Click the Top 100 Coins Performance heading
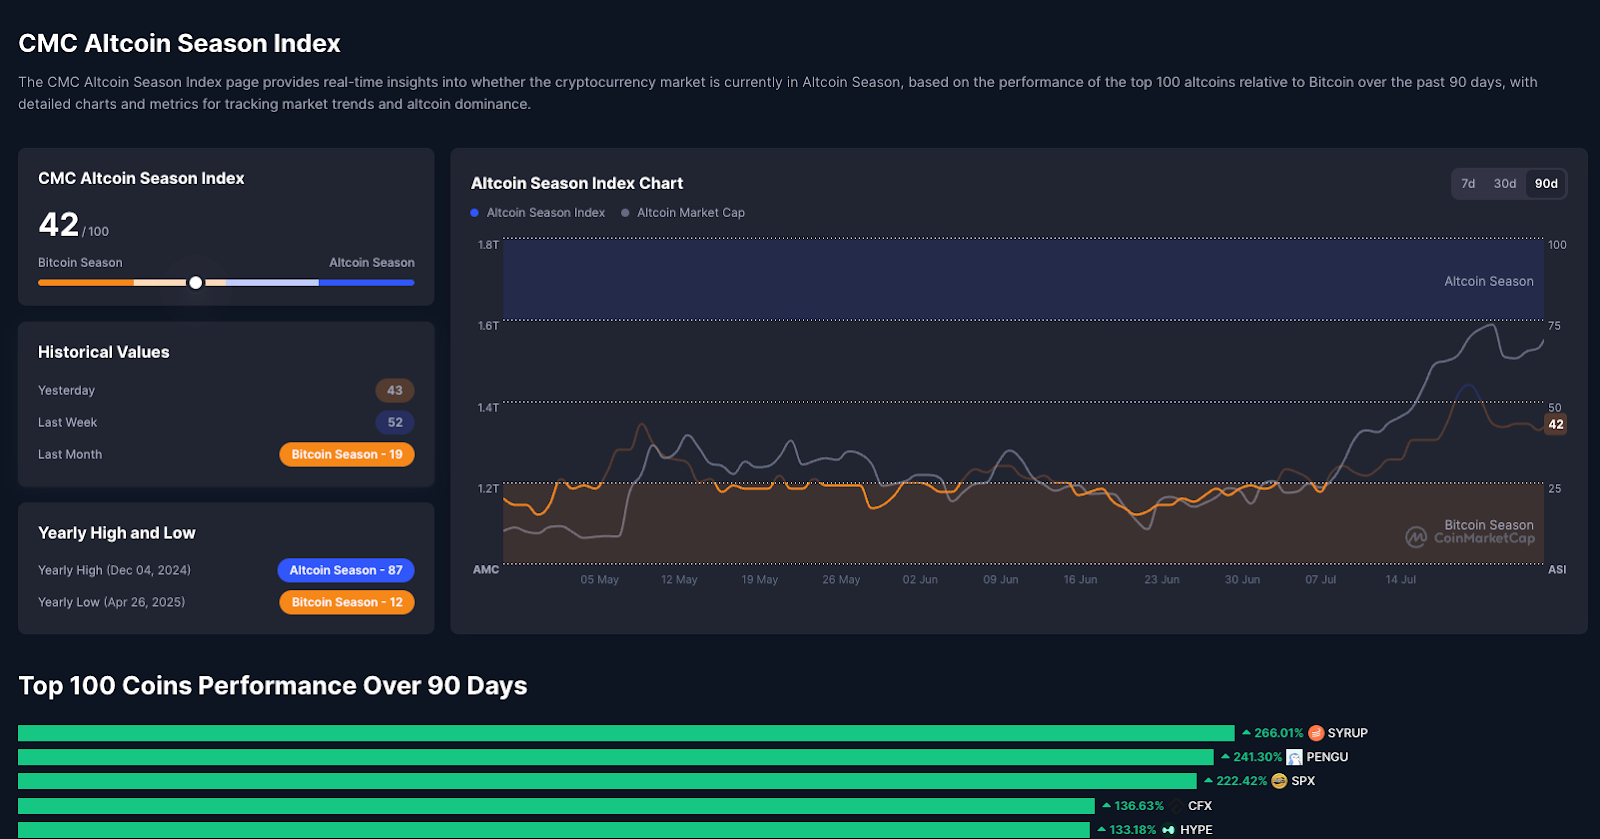Viewport: 1600px width, 839px height. click(273, 686)
